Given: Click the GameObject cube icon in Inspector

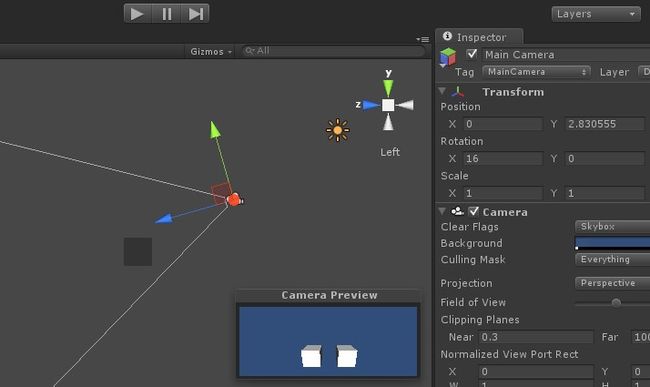Looking at the screenshot, I should pos(448,57).
